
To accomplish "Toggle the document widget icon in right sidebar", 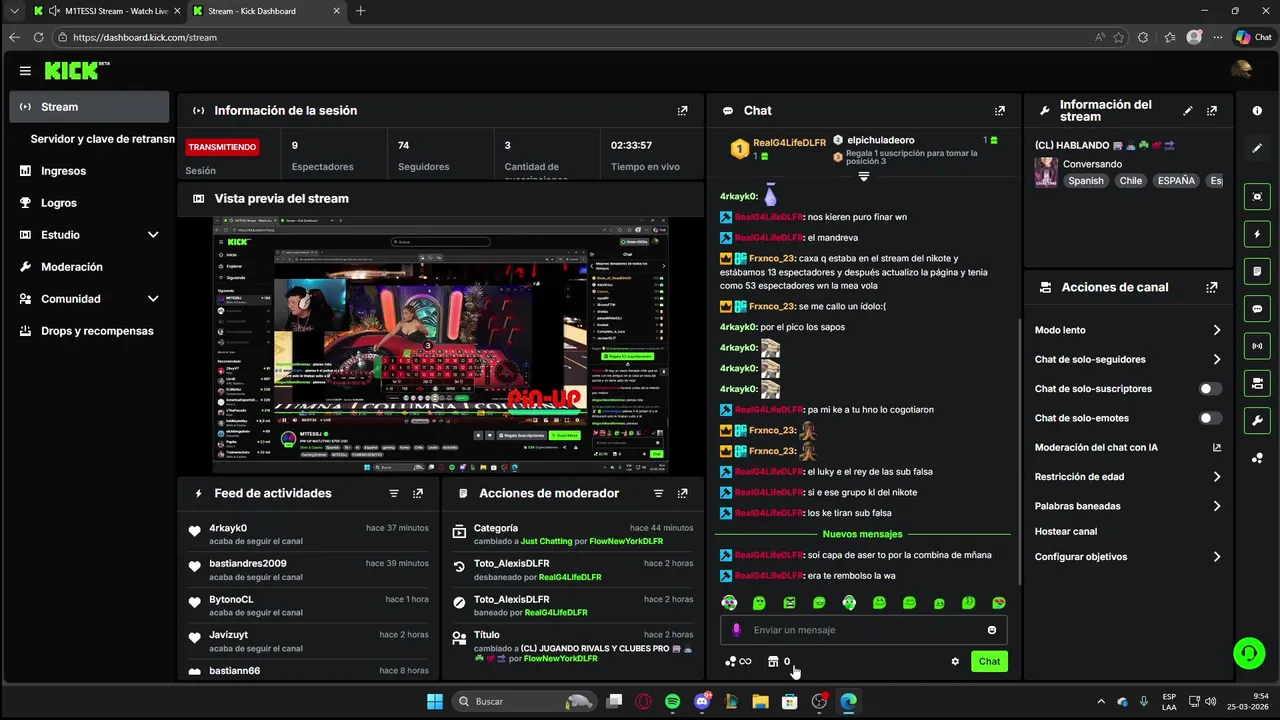I will [x=1257, y=271].
